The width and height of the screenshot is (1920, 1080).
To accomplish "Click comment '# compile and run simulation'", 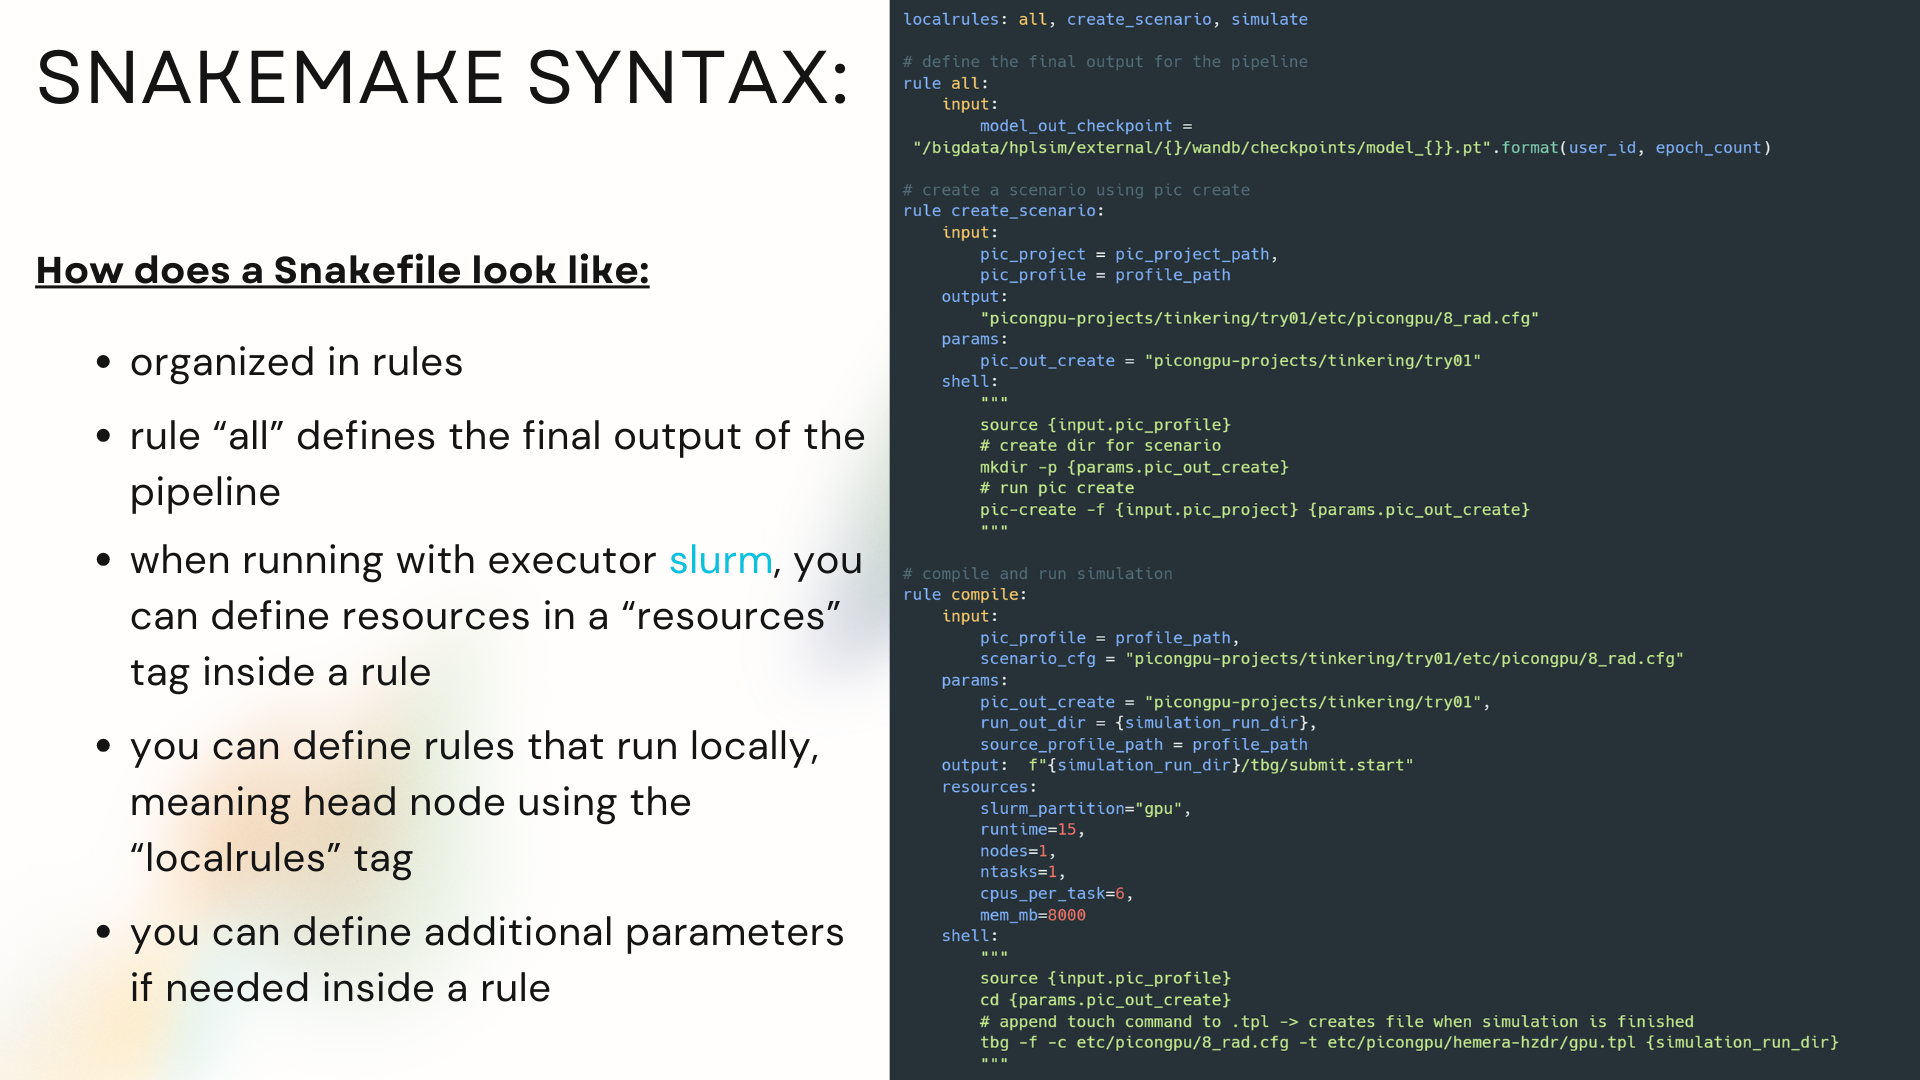I will click(1038, 574).
